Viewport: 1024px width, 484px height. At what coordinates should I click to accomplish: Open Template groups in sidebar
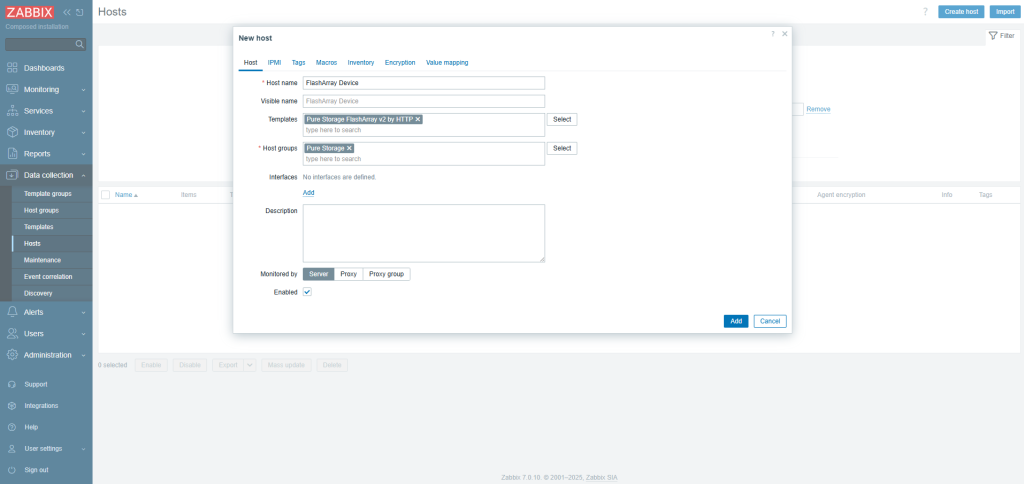pyautogui.click(x=48, y=194)
